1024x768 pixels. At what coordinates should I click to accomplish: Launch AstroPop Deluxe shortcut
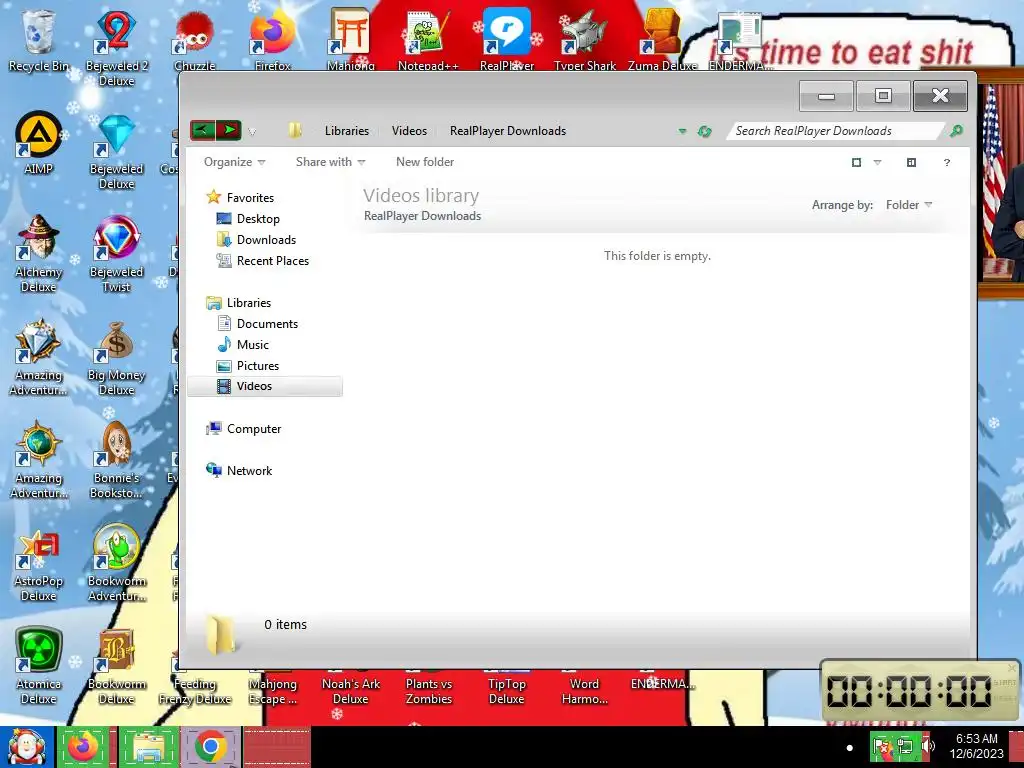(39, 565)
